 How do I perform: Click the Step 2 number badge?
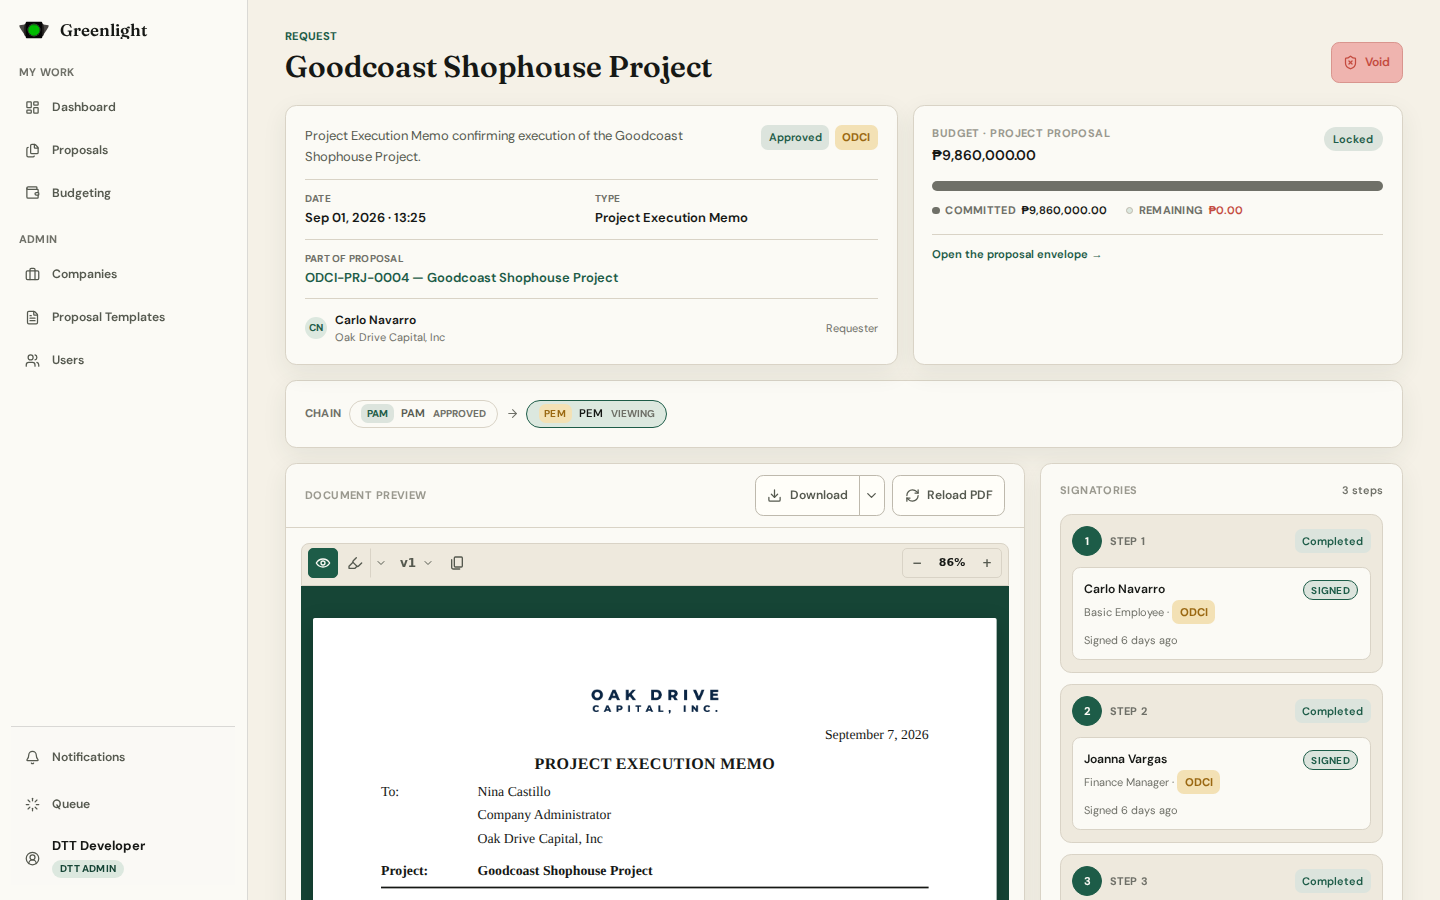[x=1087, y=711]
